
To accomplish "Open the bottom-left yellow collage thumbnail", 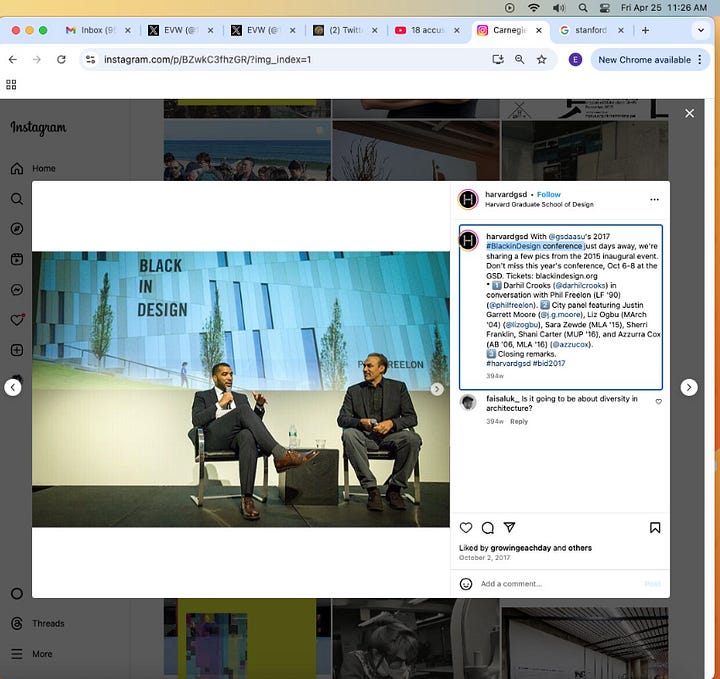I will coord(247,639).
